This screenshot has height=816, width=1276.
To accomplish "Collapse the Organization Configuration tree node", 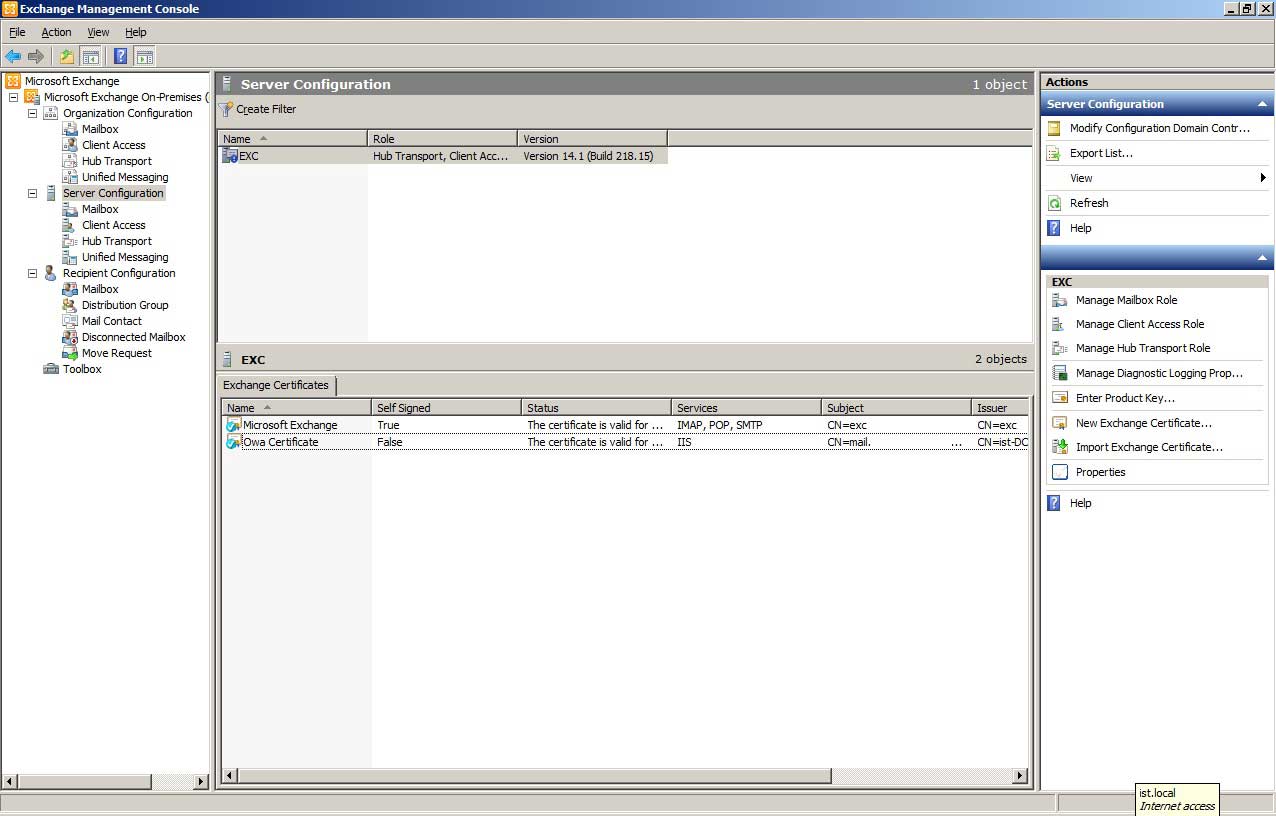I will pos(32,113).
